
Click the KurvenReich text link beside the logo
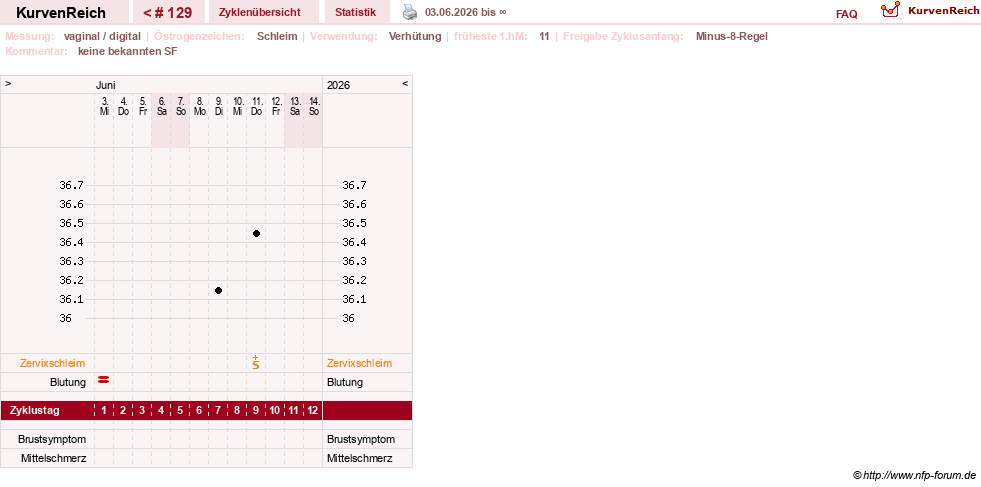[x=943, y=10]
